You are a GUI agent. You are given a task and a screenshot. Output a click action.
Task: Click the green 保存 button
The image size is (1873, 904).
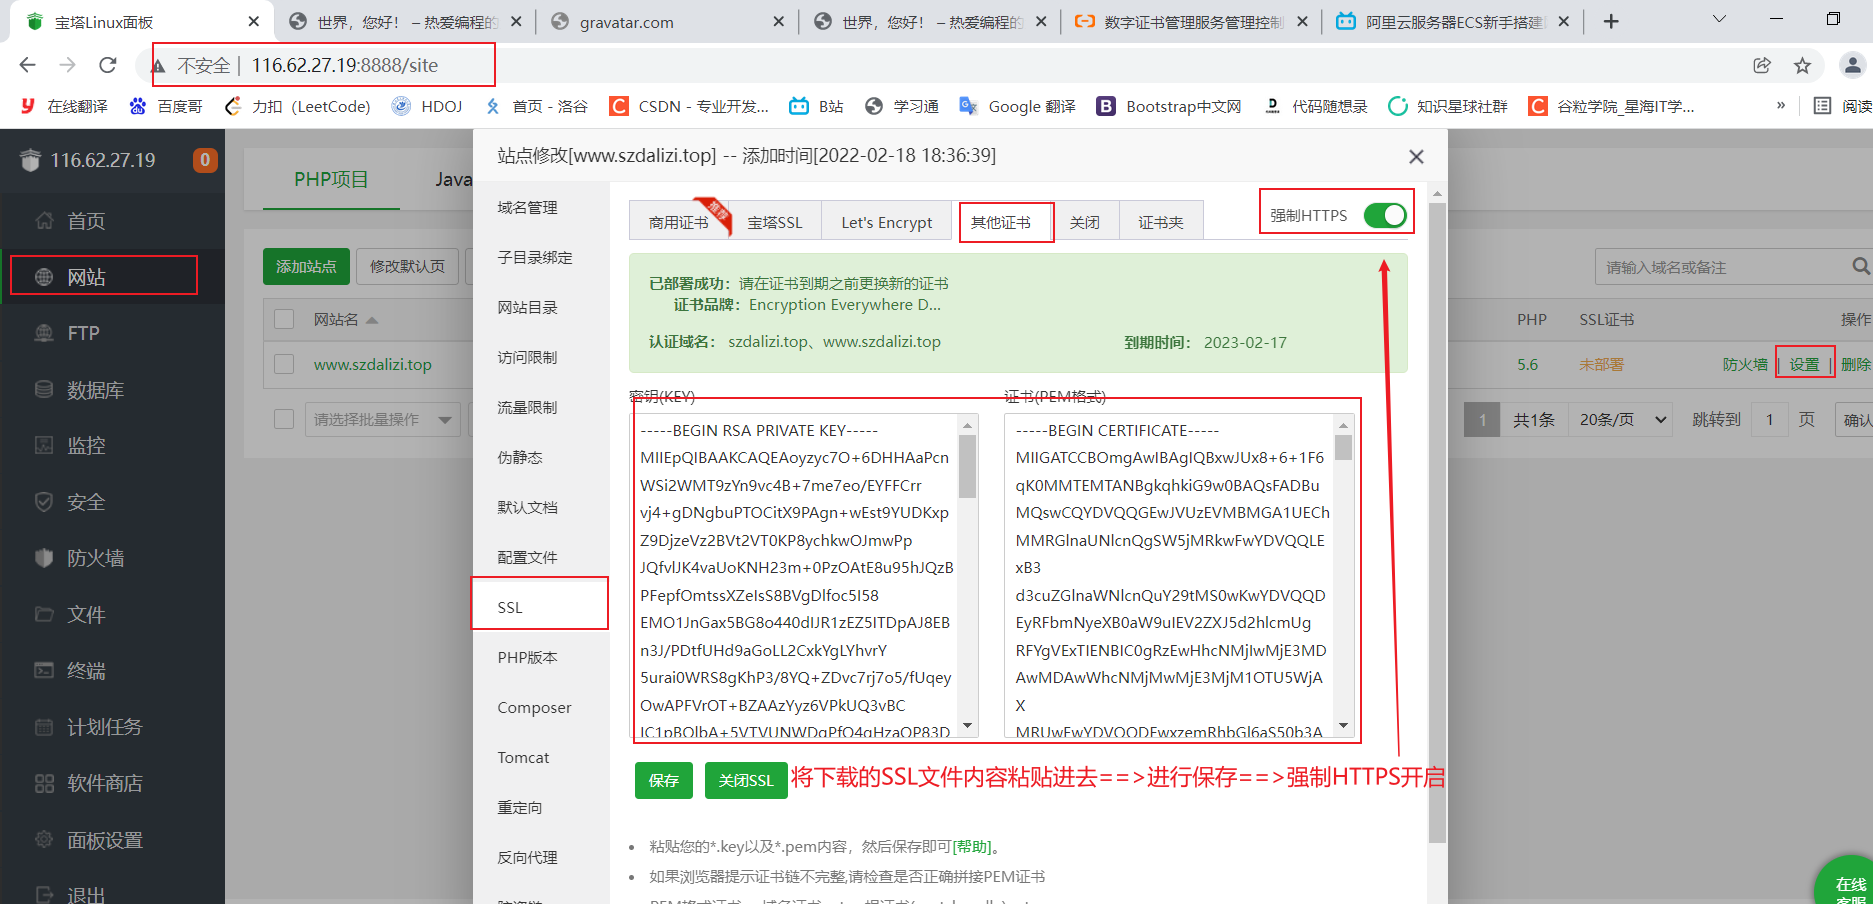click(664, 780)
